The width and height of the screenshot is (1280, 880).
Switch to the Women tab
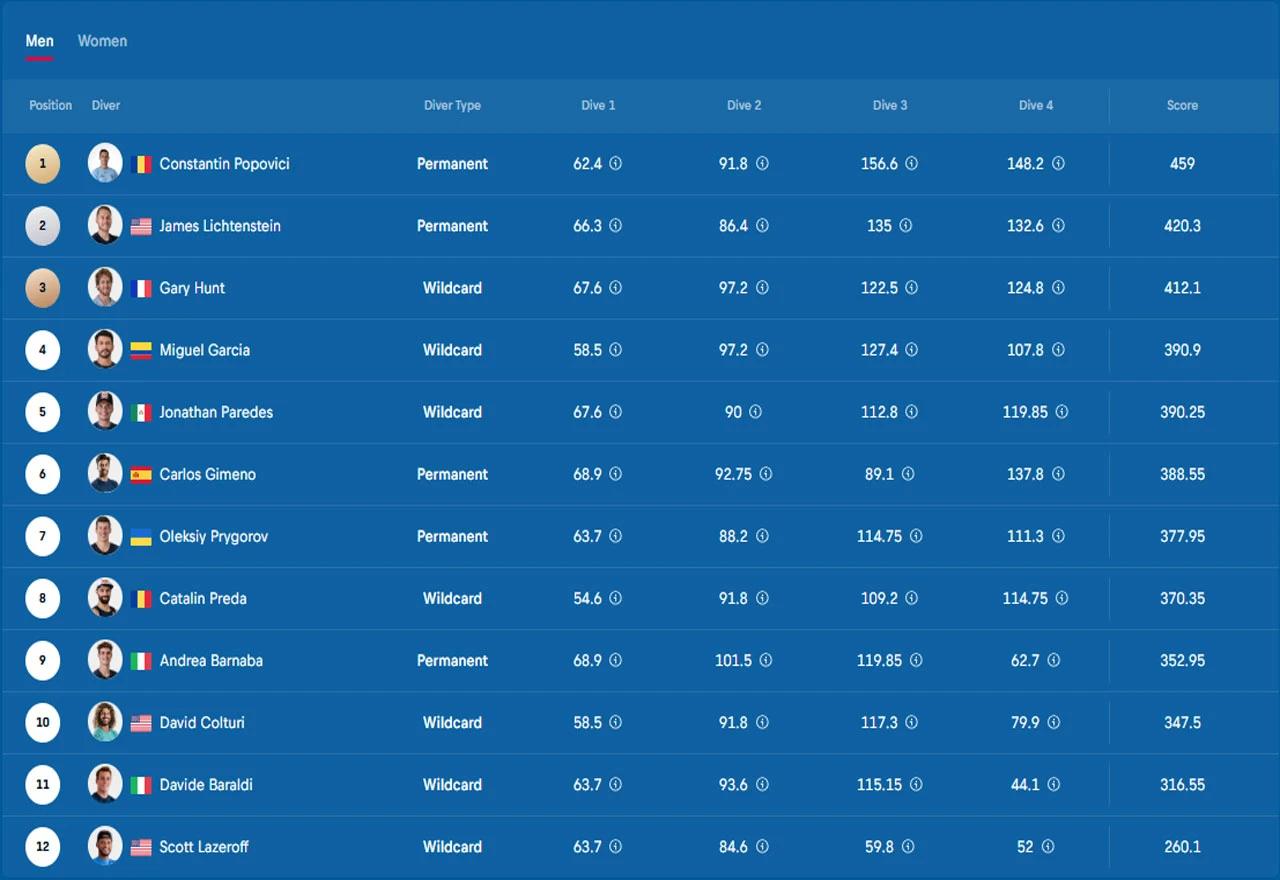coord(102,41)
